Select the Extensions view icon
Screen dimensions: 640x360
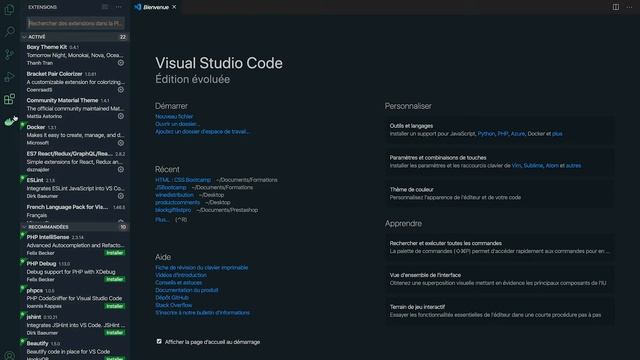9,99
